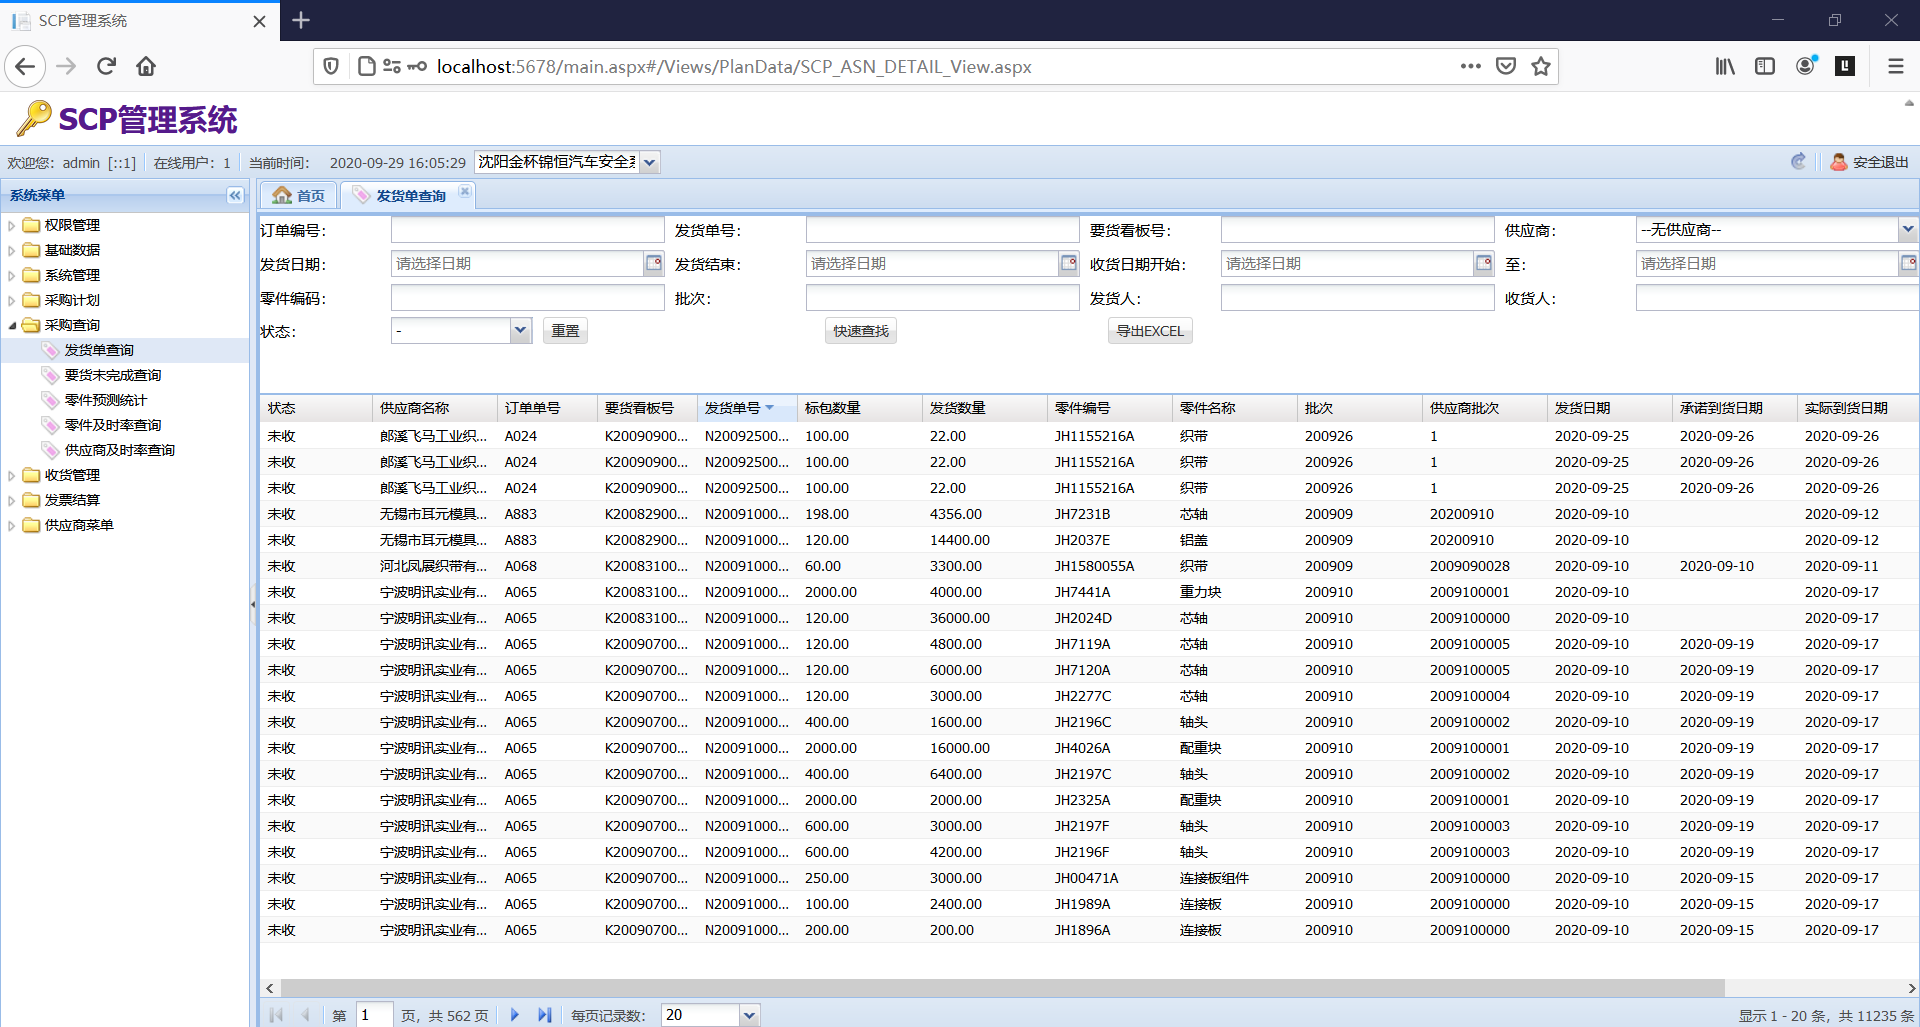Close the 发货单查询 tab
Screen dimensions: 1920x1027
pos(465,192)
